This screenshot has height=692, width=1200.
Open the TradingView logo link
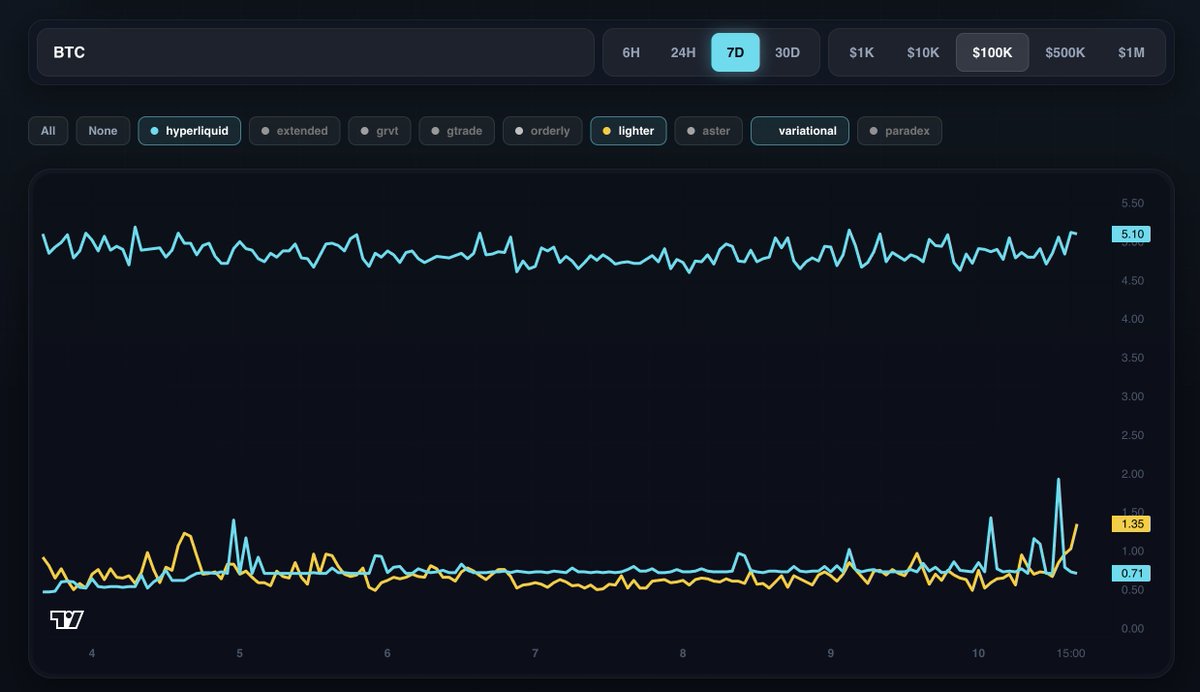coord(66,620)
